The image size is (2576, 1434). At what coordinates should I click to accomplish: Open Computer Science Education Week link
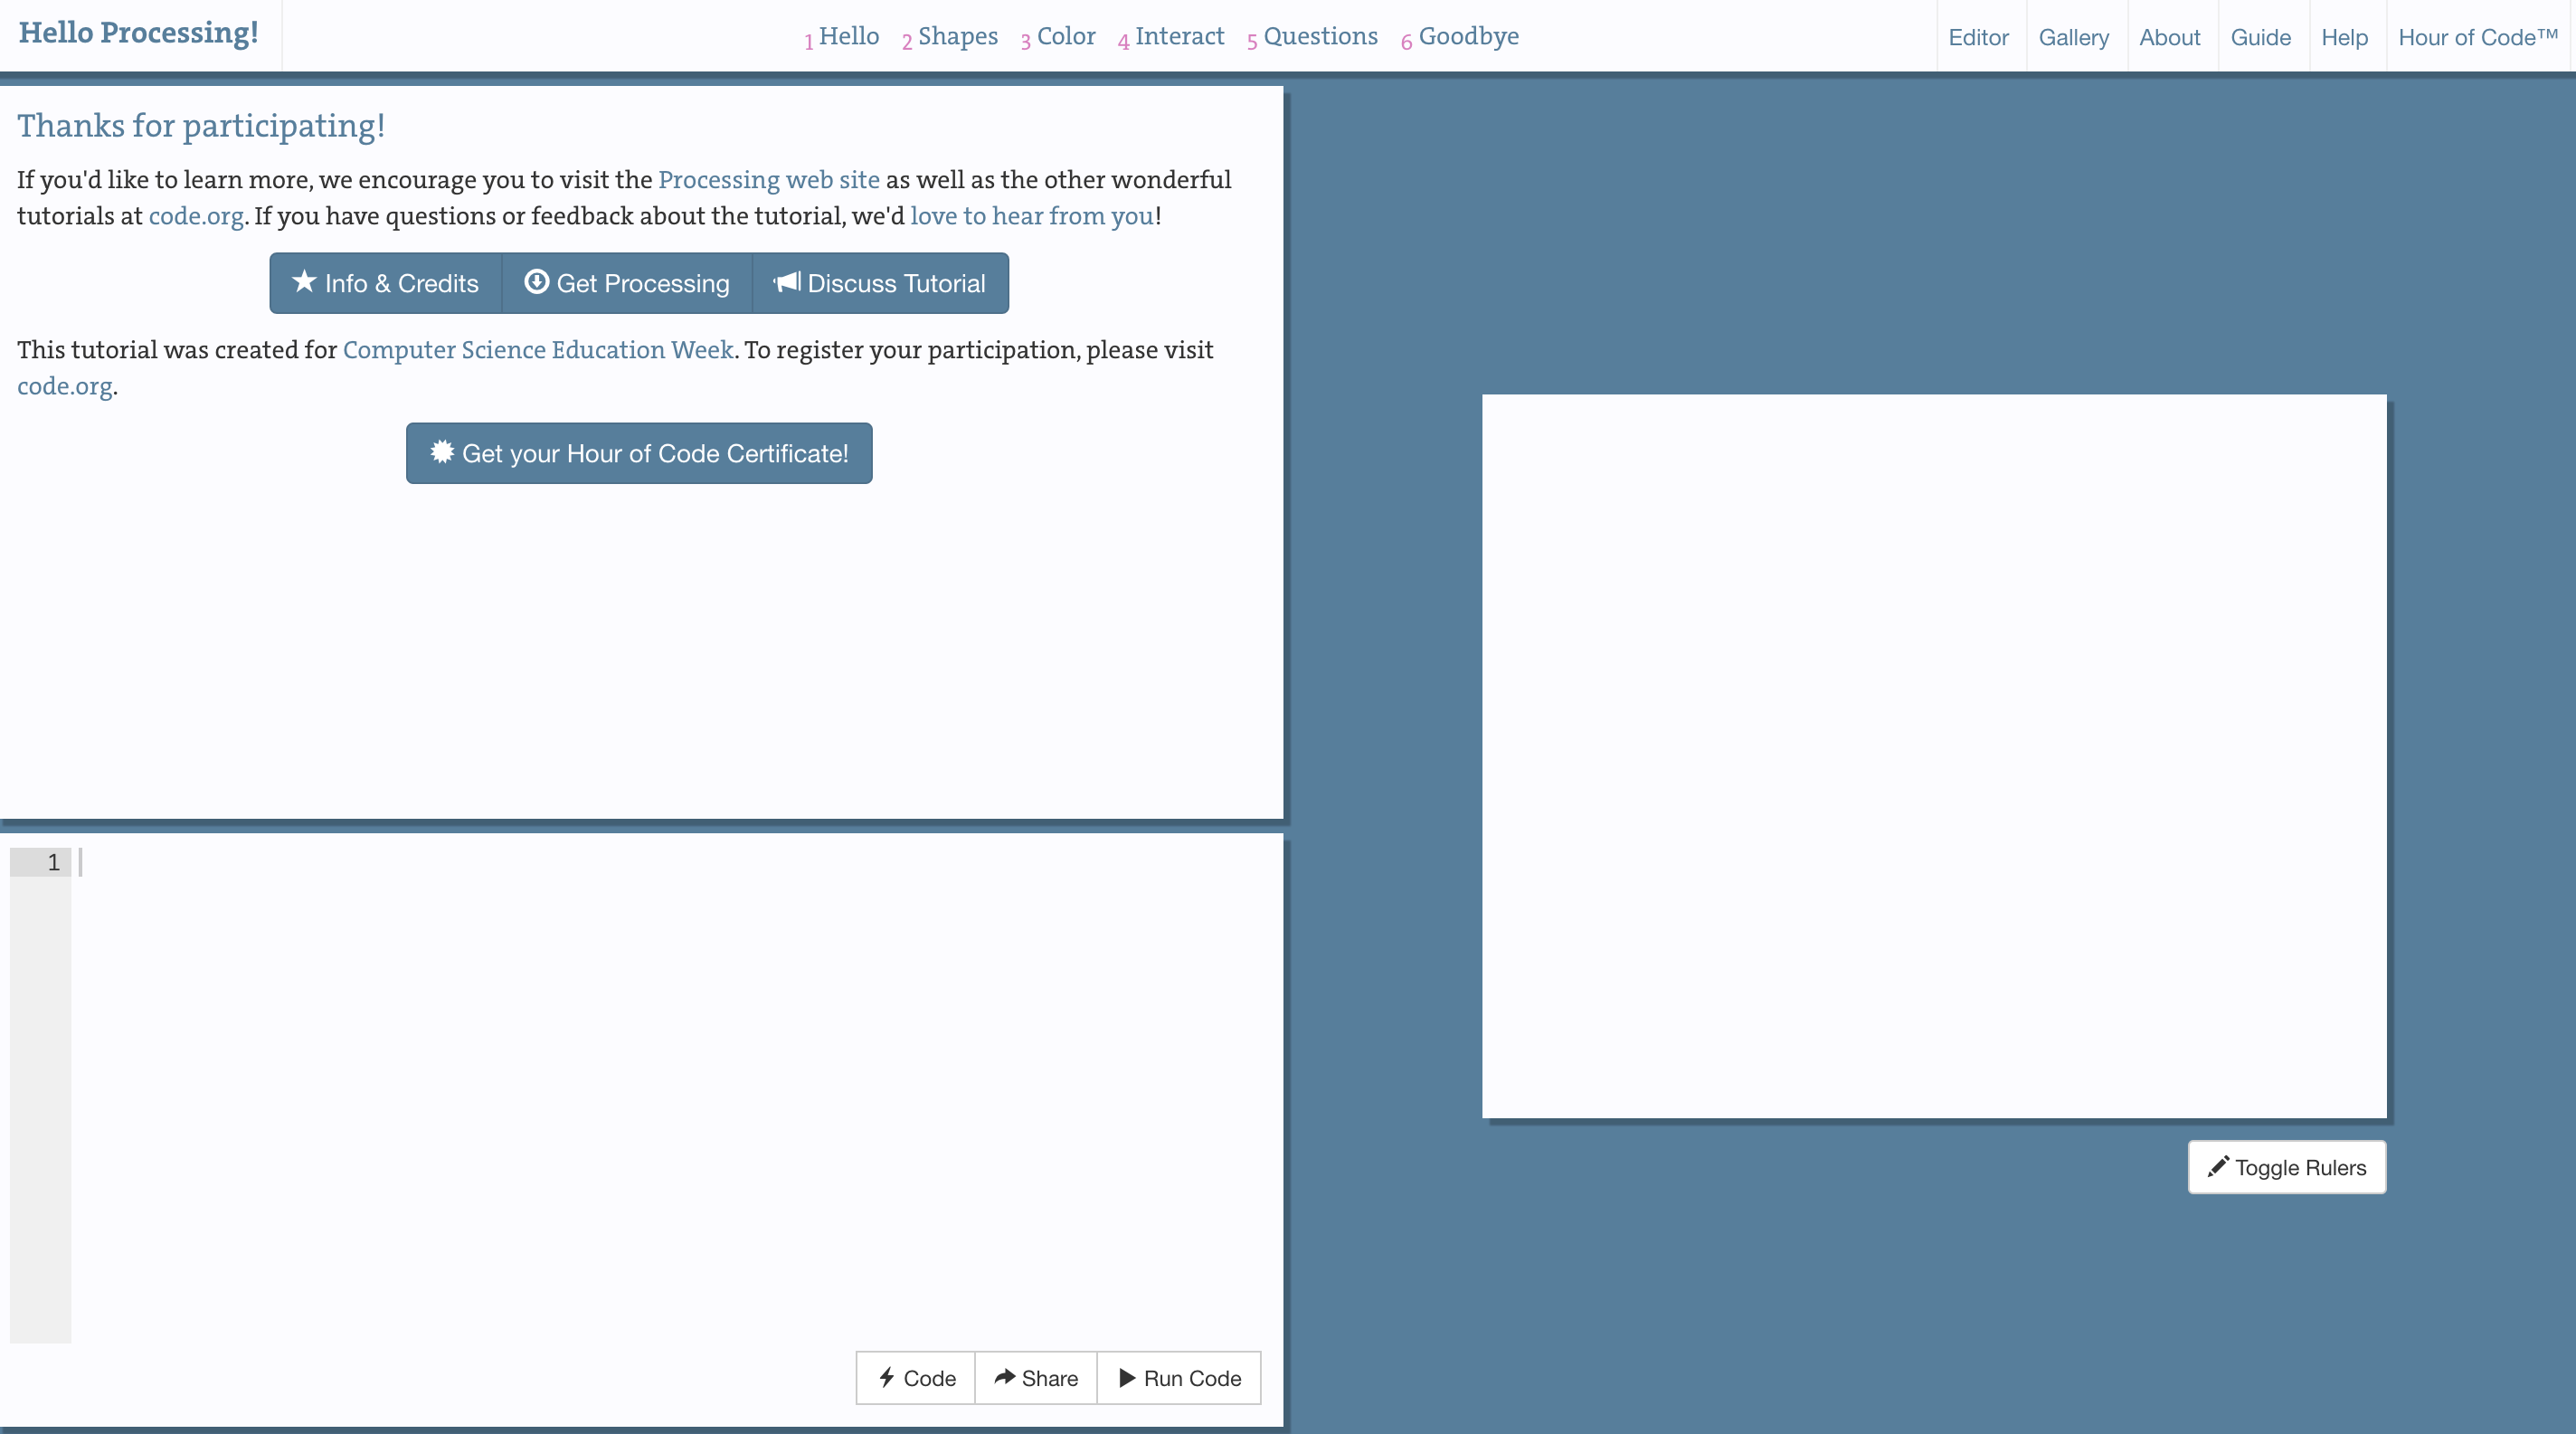tap(538, 350)
